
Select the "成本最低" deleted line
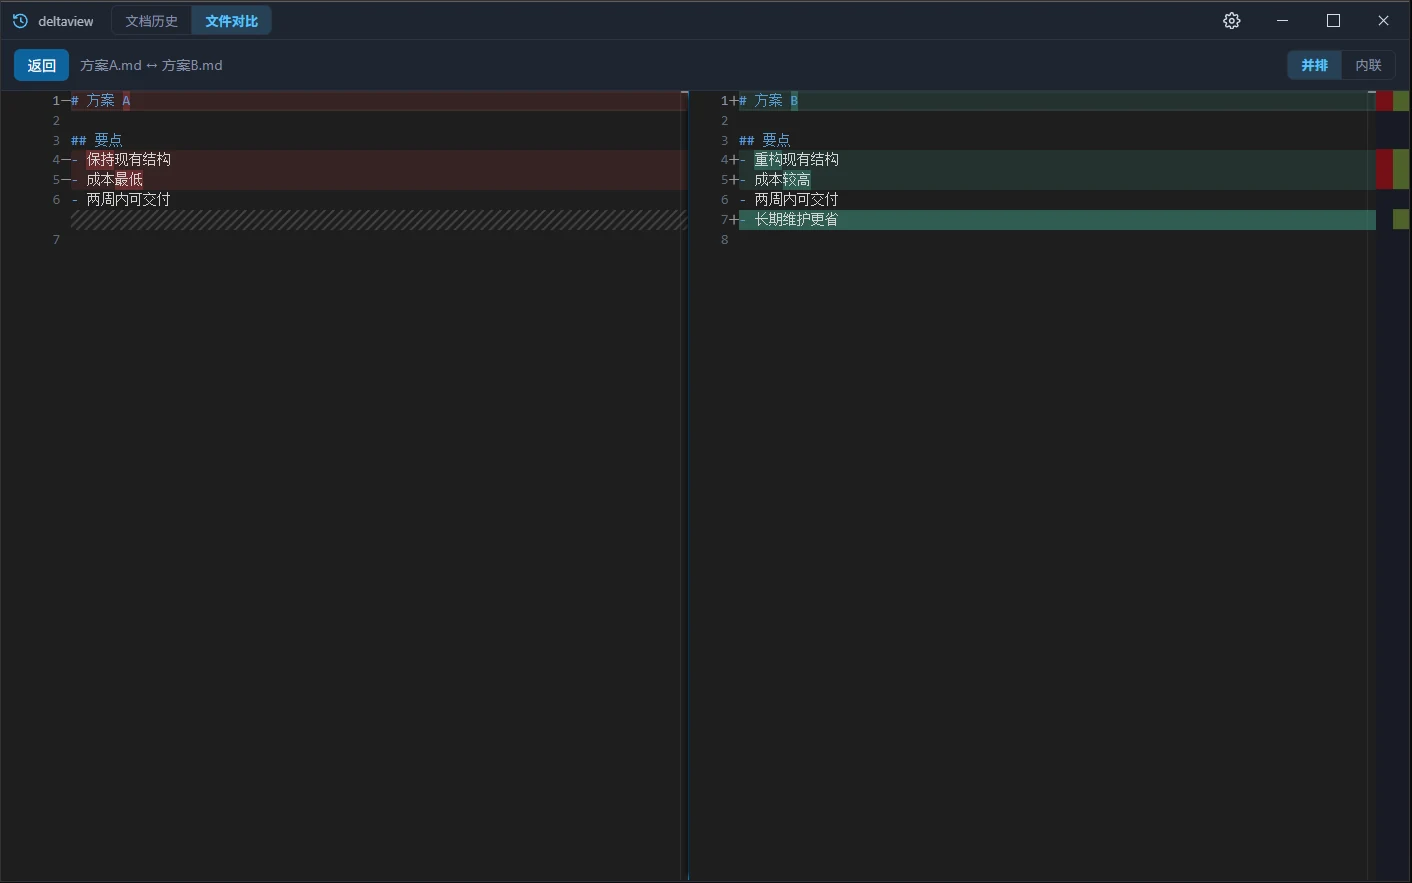click(x=379, y=180)
